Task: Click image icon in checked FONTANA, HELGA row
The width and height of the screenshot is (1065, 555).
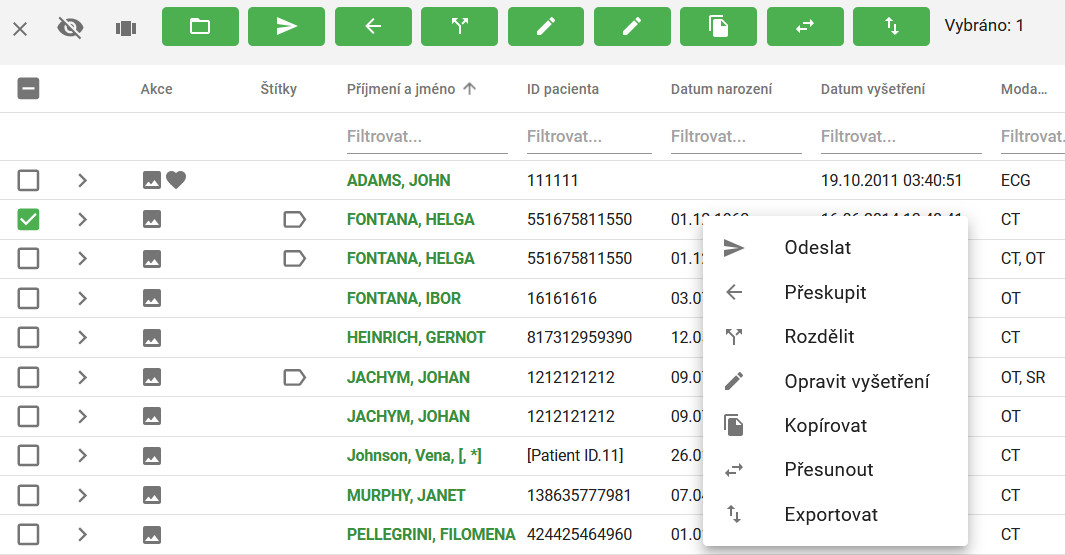Action: (x=152, y=219)
